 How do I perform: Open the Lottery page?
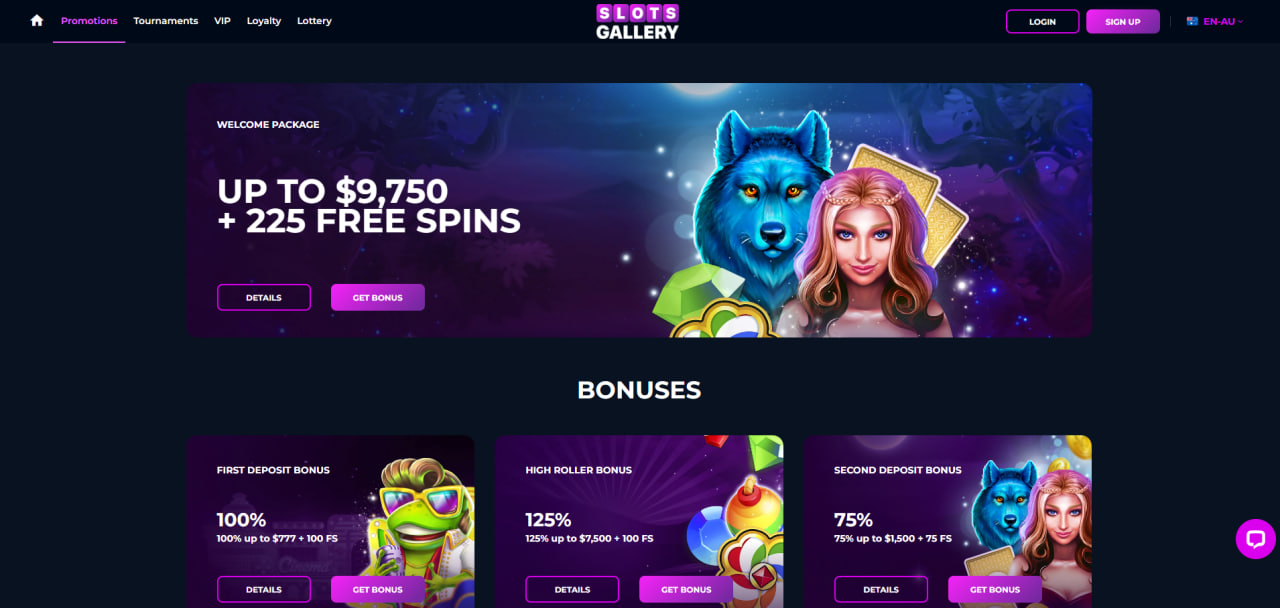click(x=314, y=21)
